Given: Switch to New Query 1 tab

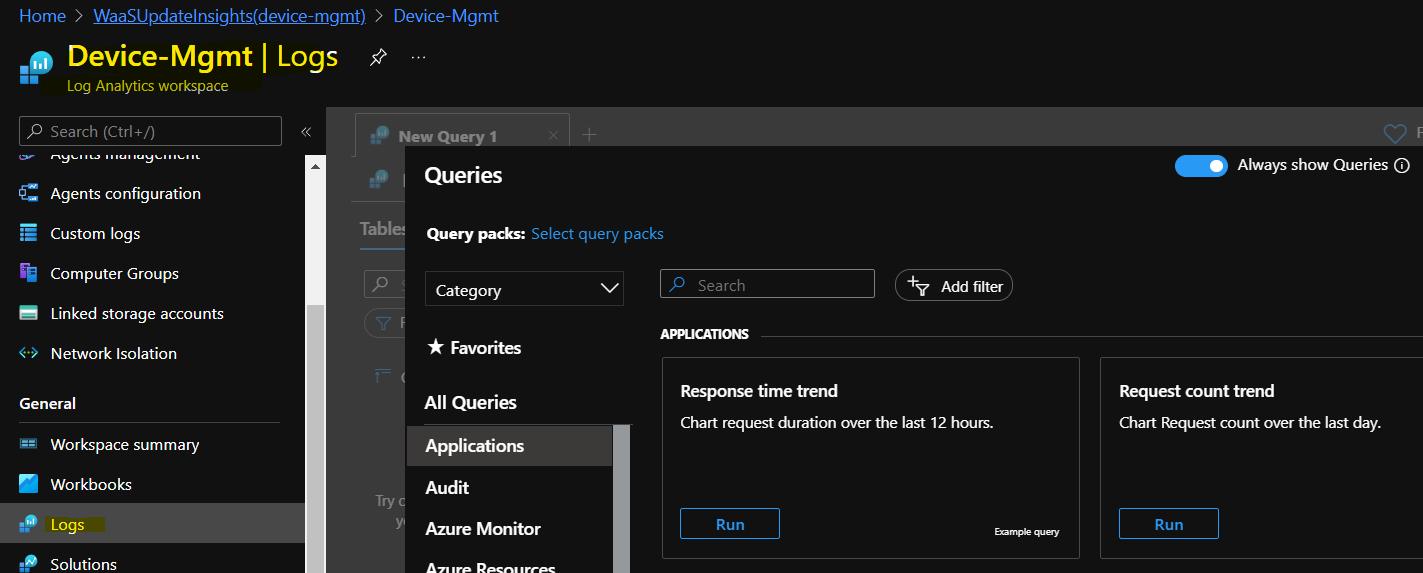Looking at the screenshot, I should (447, 136).
